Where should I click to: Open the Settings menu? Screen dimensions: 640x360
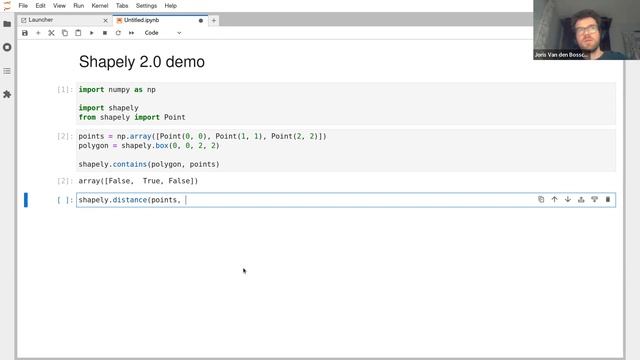[x=146, y=6]
